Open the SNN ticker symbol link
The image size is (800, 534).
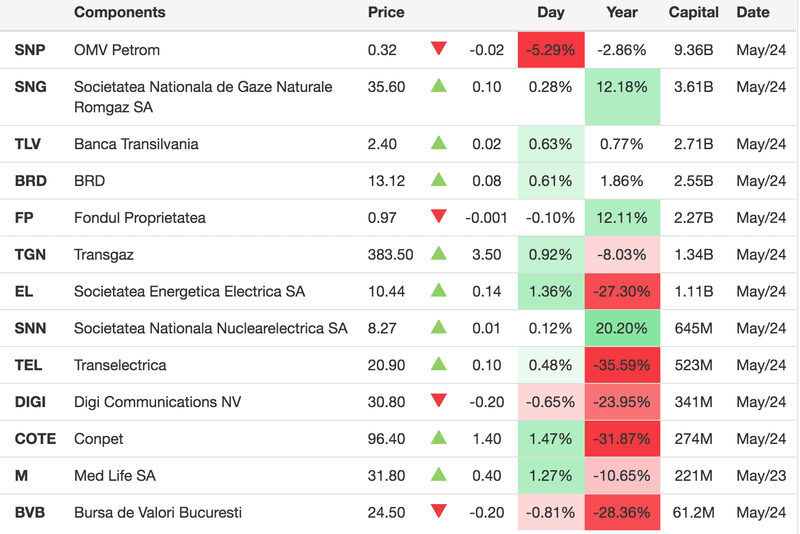(30, 328)
